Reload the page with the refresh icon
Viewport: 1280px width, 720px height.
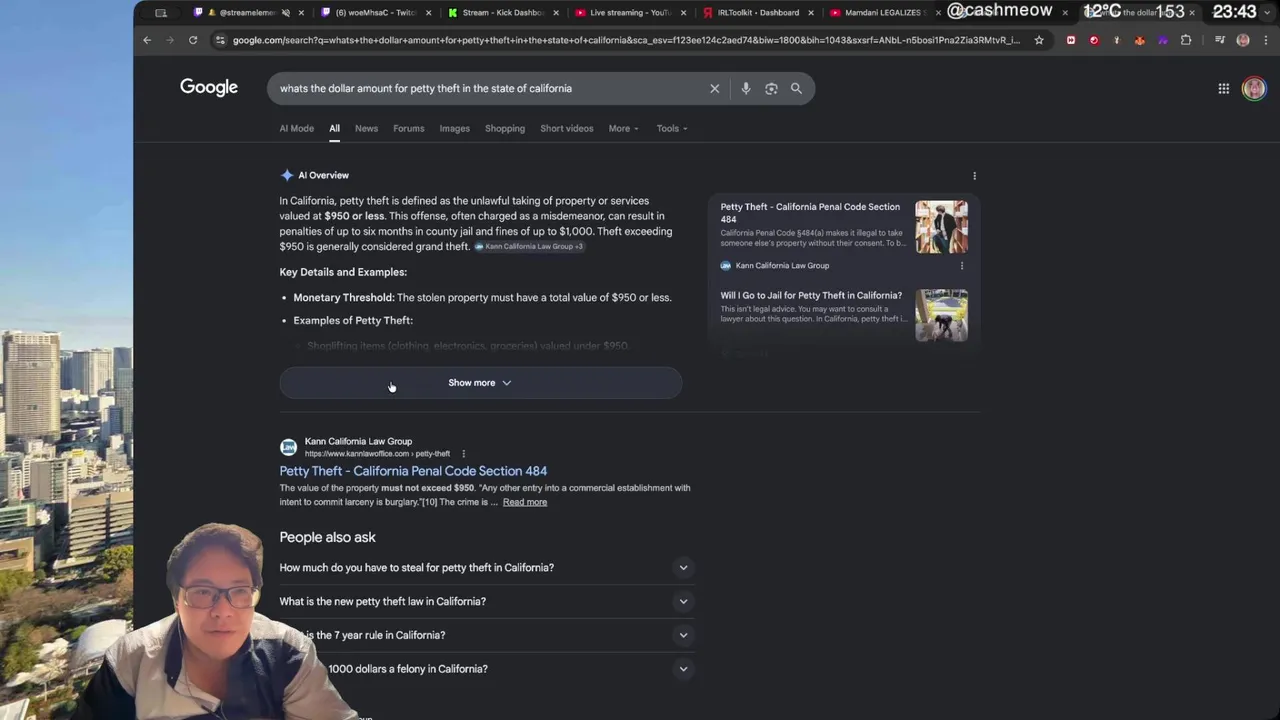point(193,40)
